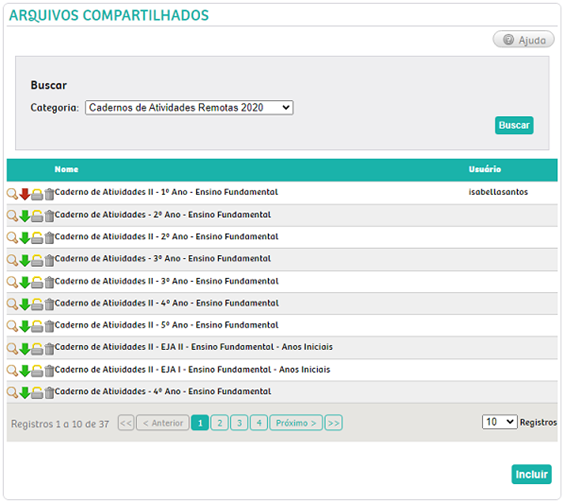Delete the EJA II Anos Iniciais caderno

coord(49,349)
